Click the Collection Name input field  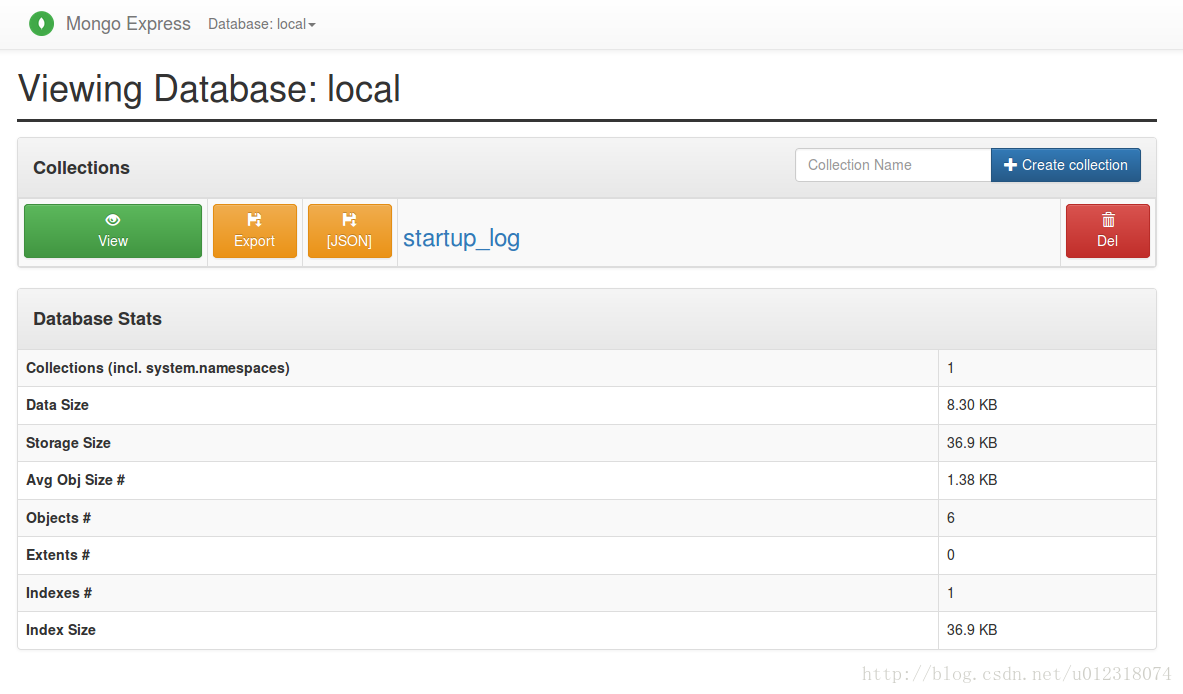pyautogui.click(x=893, y=164)
